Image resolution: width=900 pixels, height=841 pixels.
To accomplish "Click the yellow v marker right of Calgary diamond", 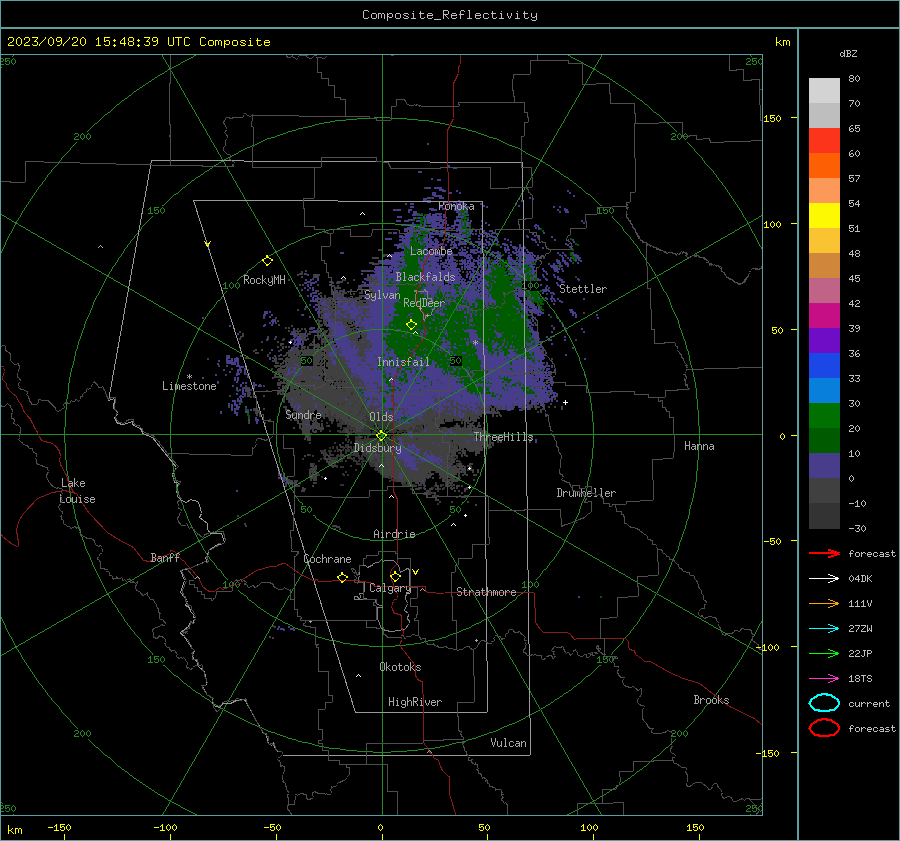I will tap(416, 572).
